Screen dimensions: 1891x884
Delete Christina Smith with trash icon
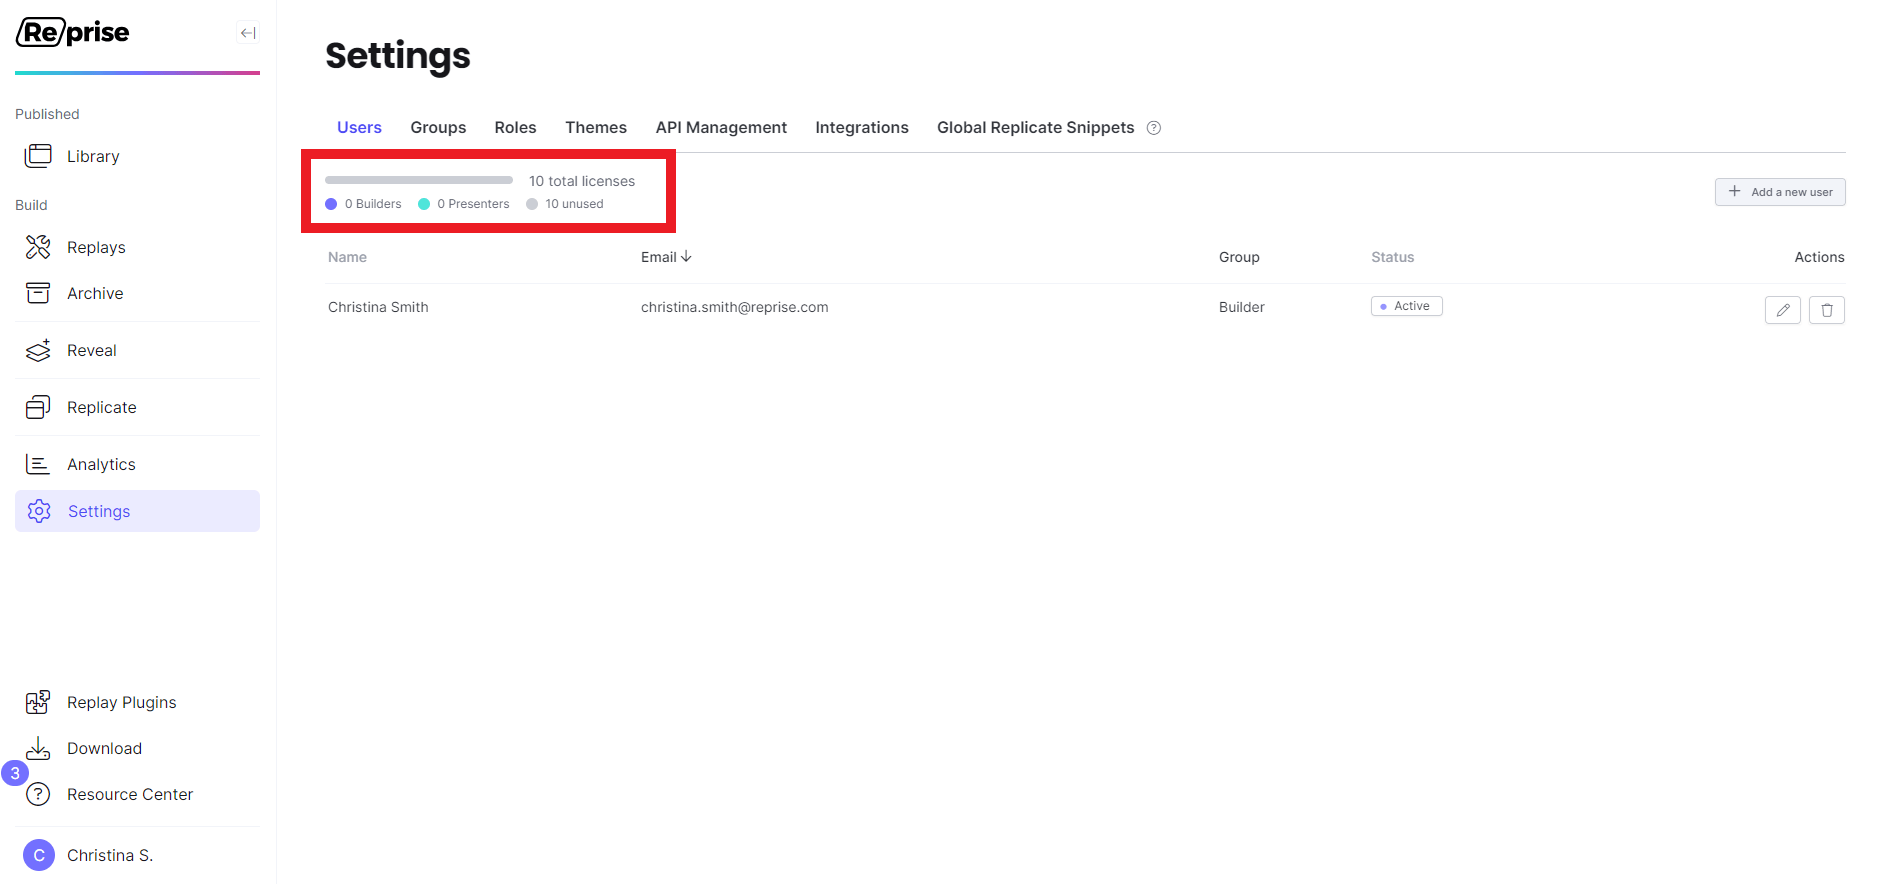pyautogui.click(x=1826, y=310)
